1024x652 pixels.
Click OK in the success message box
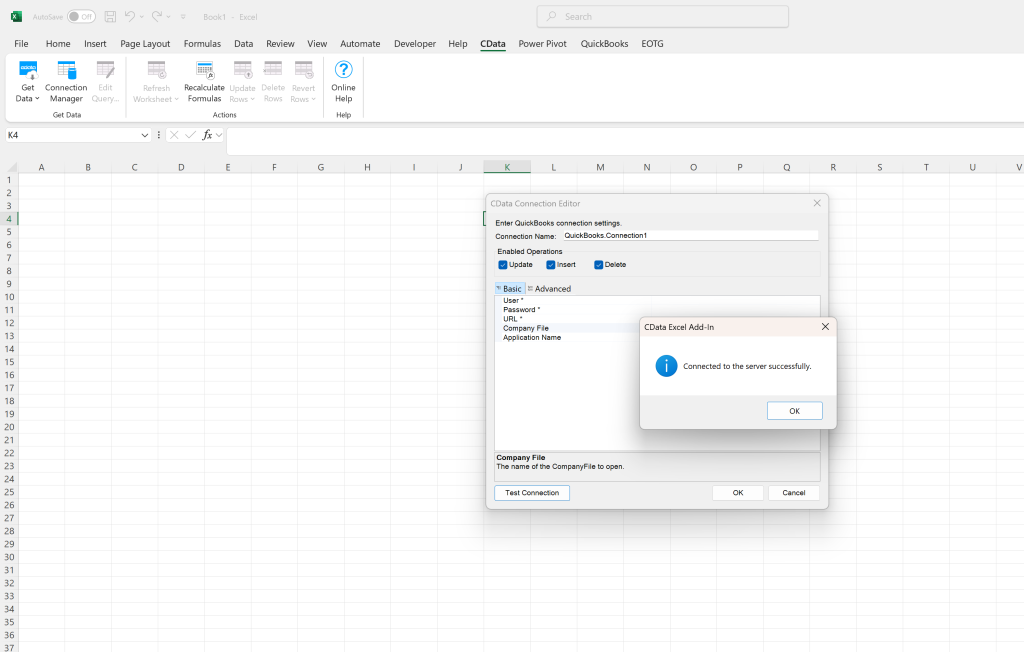pos(794,411)
